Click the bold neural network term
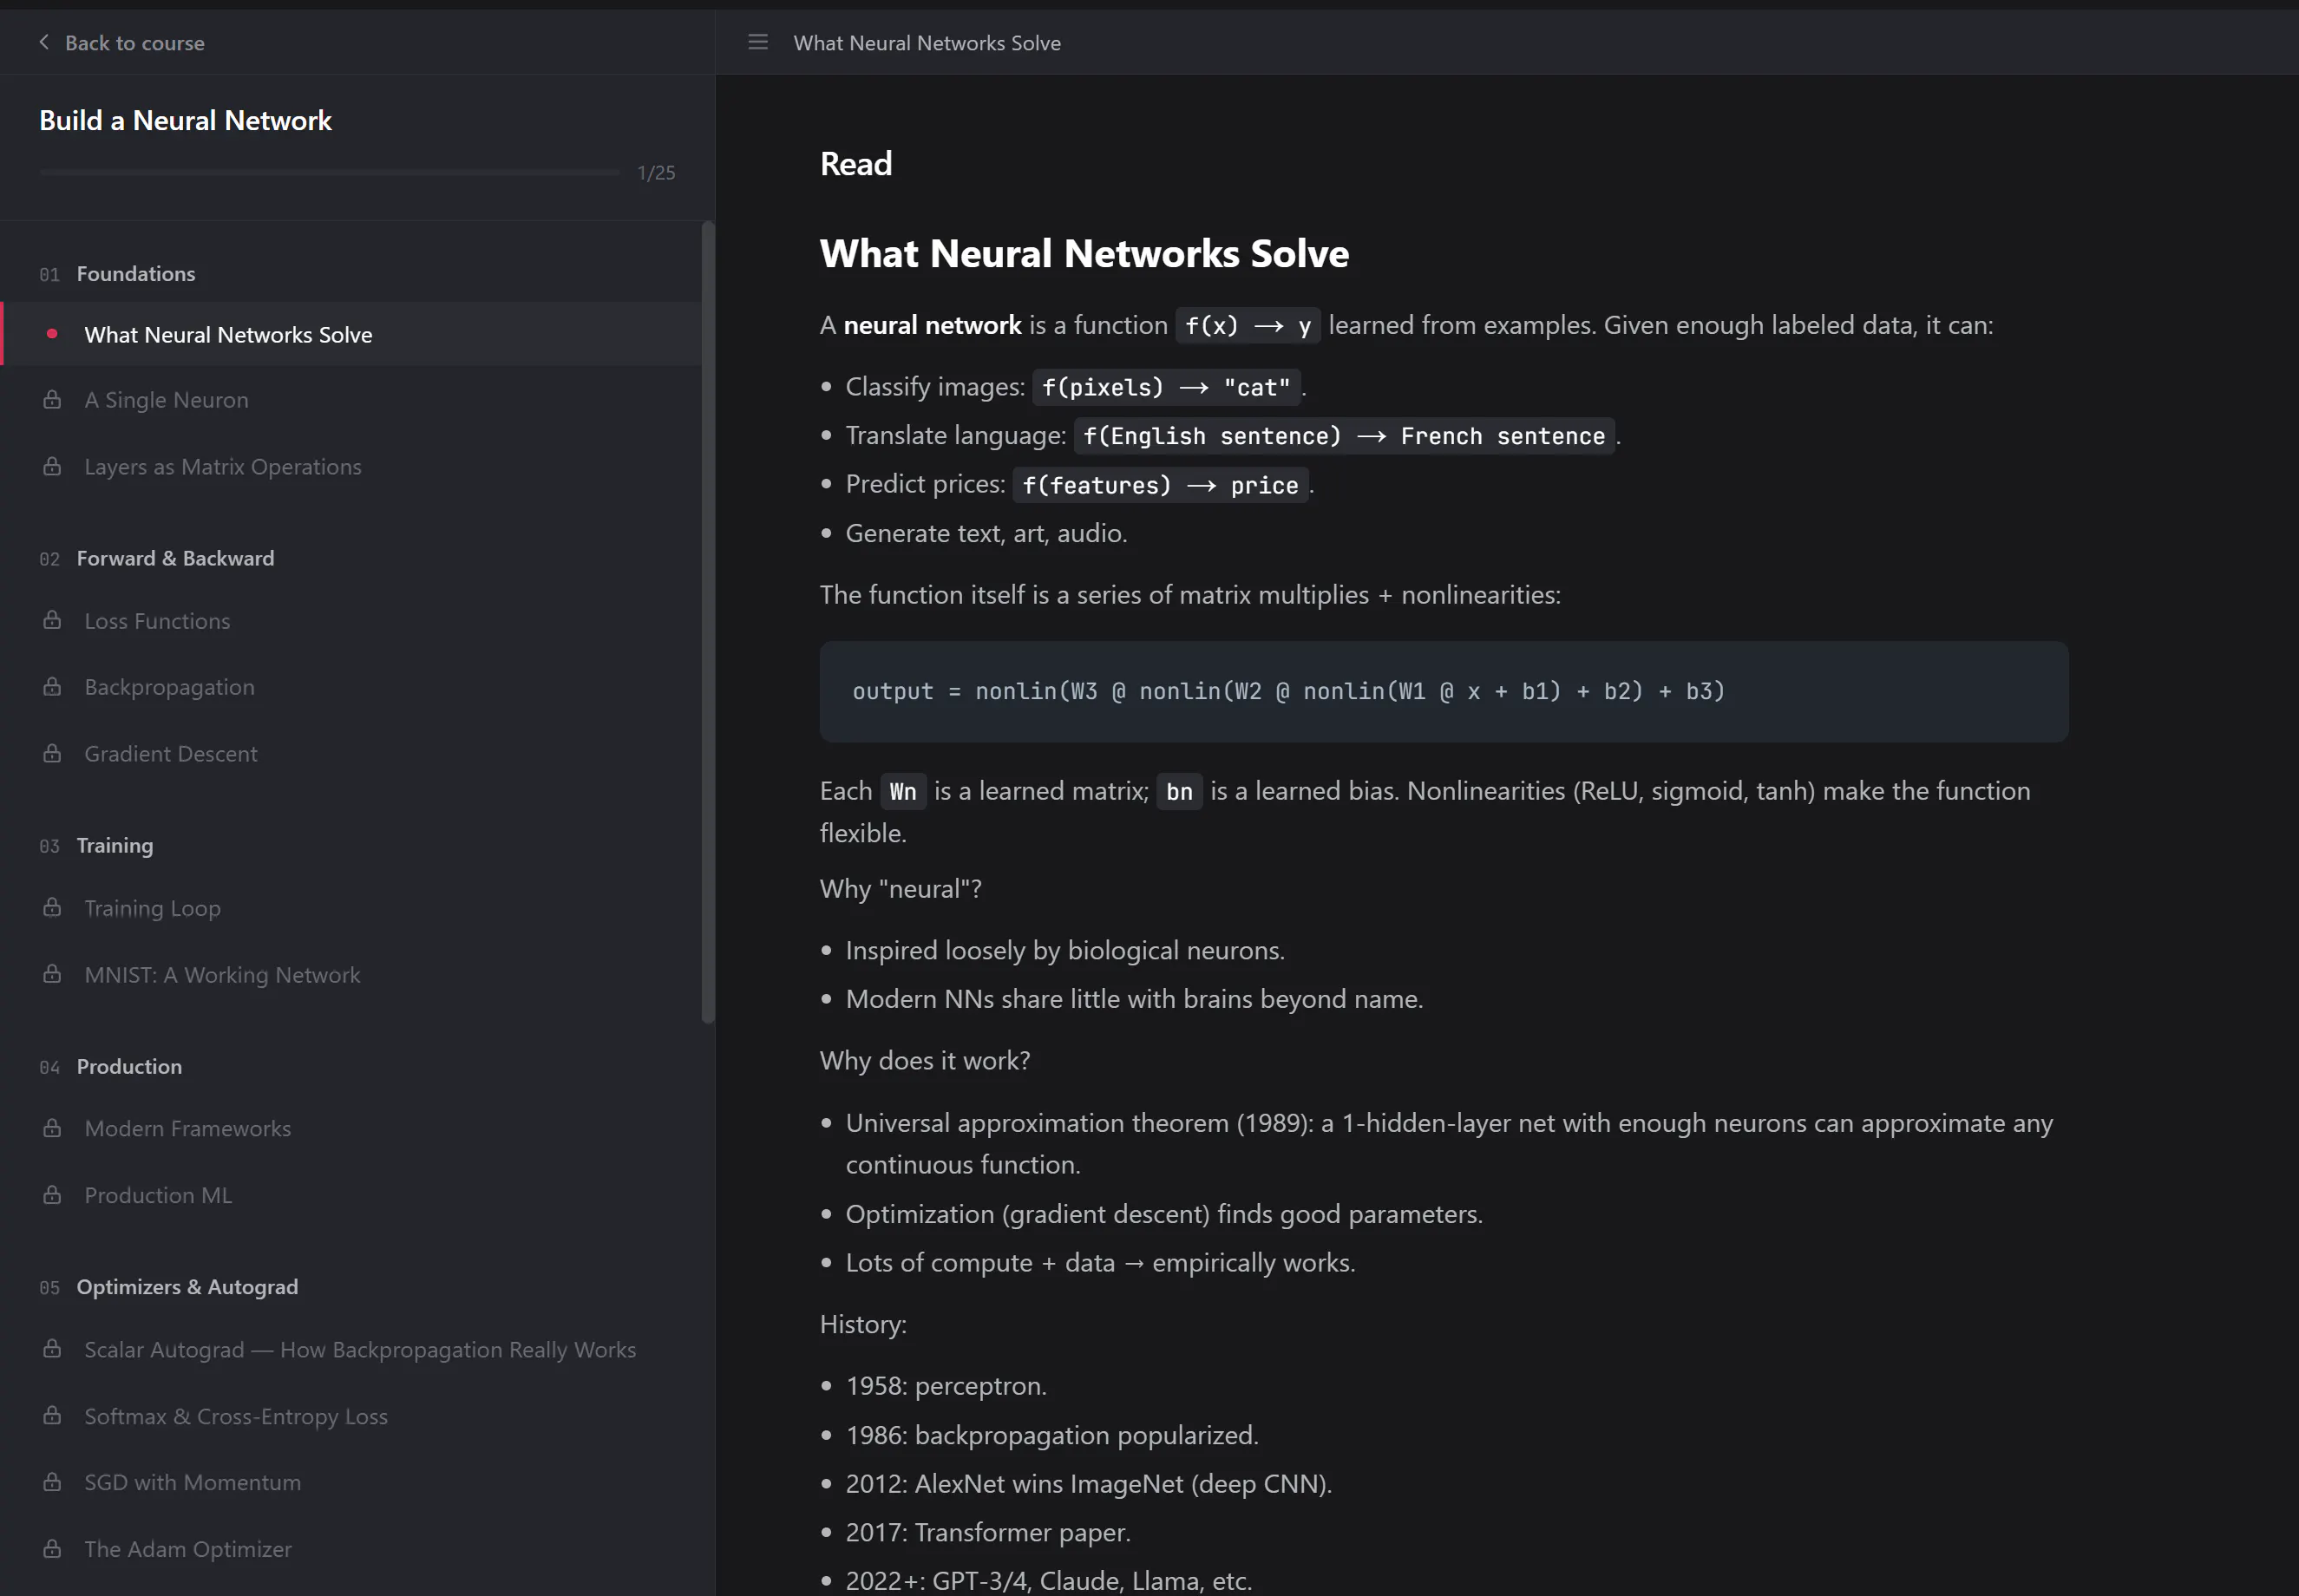Image resolution: width=2299 pixels, height=1596 pixels. [932, 325]
